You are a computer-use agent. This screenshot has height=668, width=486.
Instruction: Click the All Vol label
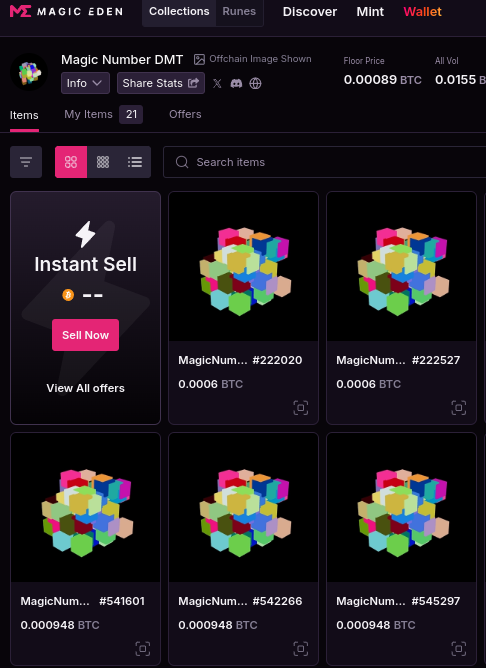[446, 61]
